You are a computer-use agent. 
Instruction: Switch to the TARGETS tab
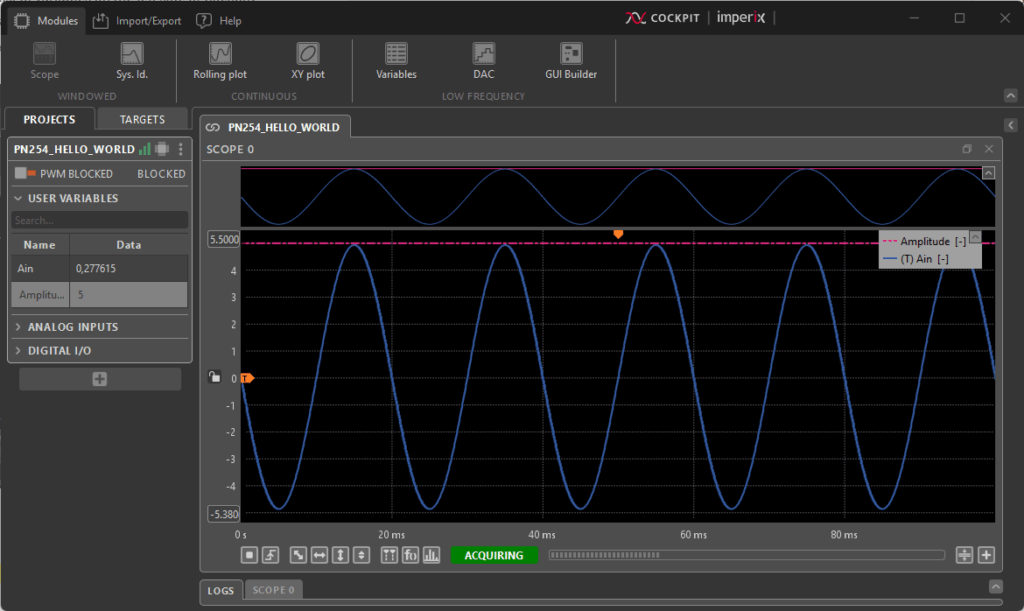point(142,119)
